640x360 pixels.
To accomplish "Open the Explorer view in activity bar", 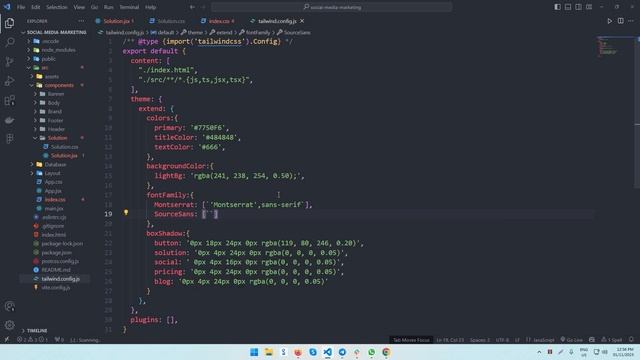I will pos(9,23).
